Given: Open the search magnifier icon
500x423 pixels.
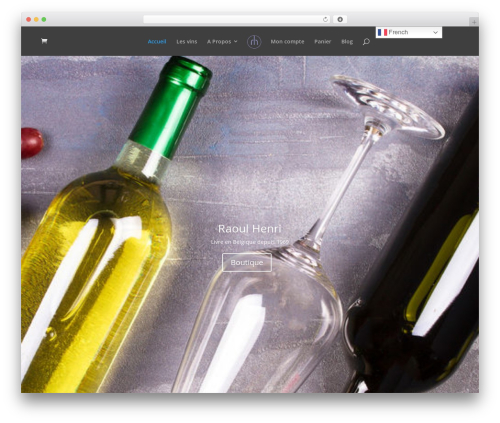Looking at the screenshot, I should (366, 42).
